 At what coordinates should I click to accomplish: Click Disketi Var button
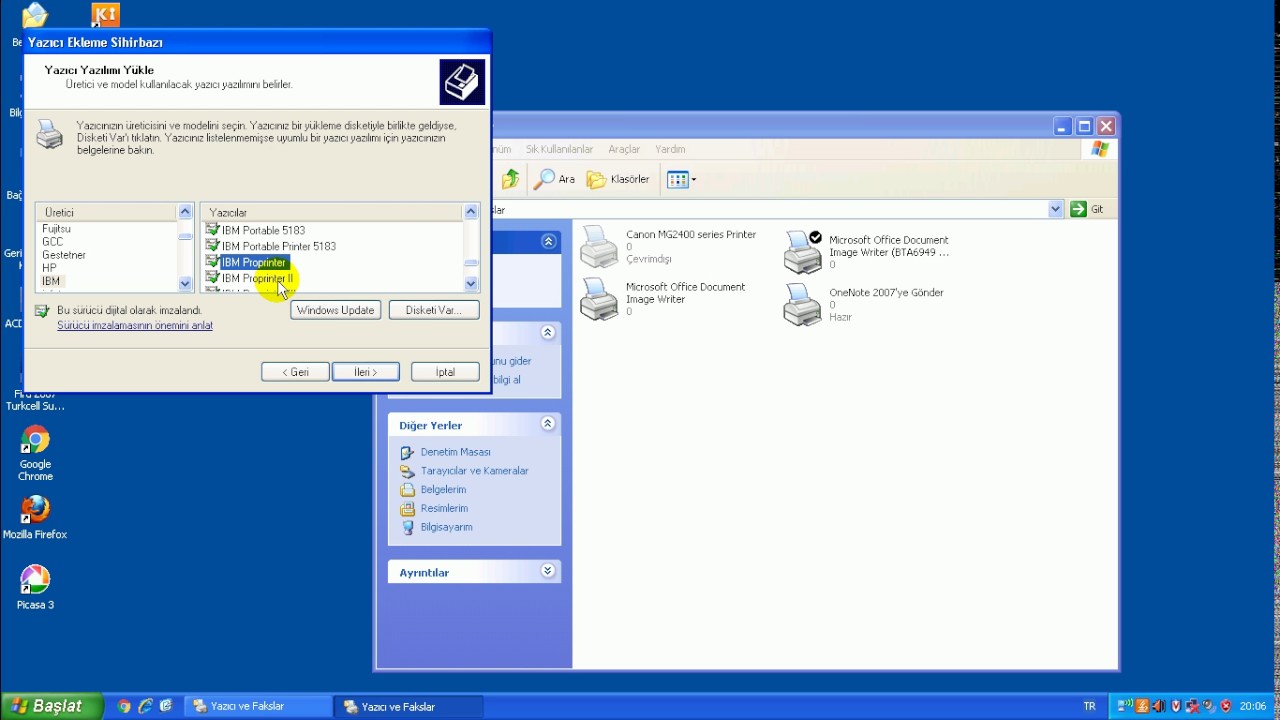click(434, 310)
